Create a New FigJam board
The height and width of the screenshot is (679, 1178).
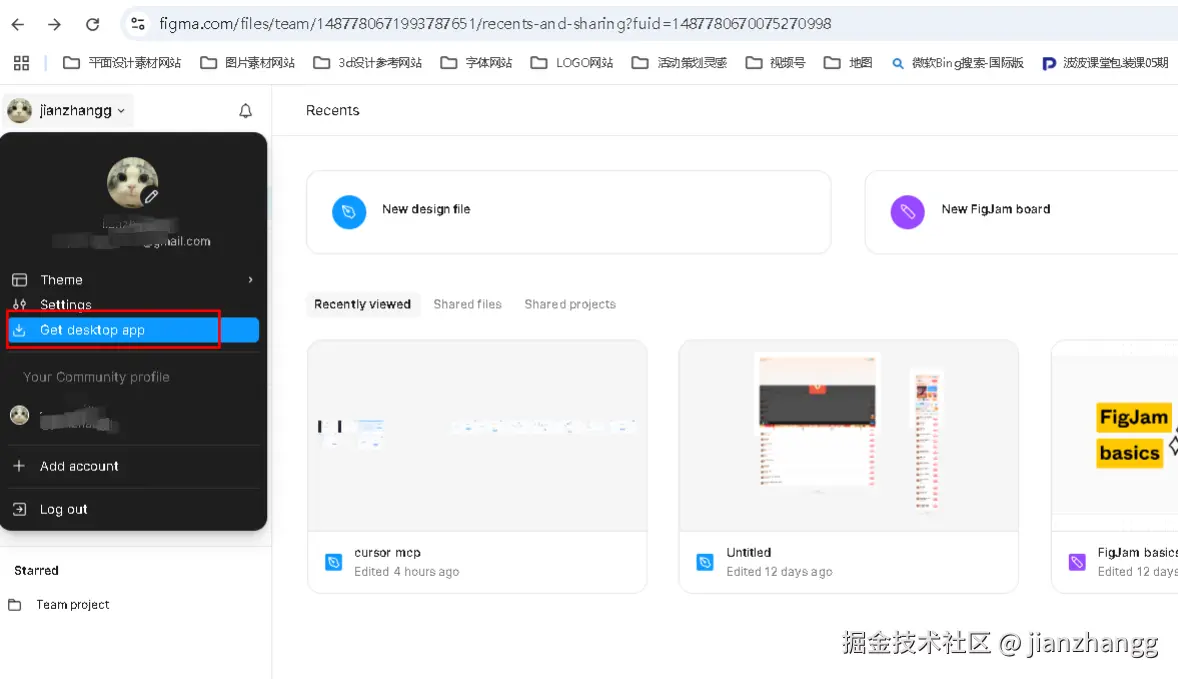click(1021, 212)
